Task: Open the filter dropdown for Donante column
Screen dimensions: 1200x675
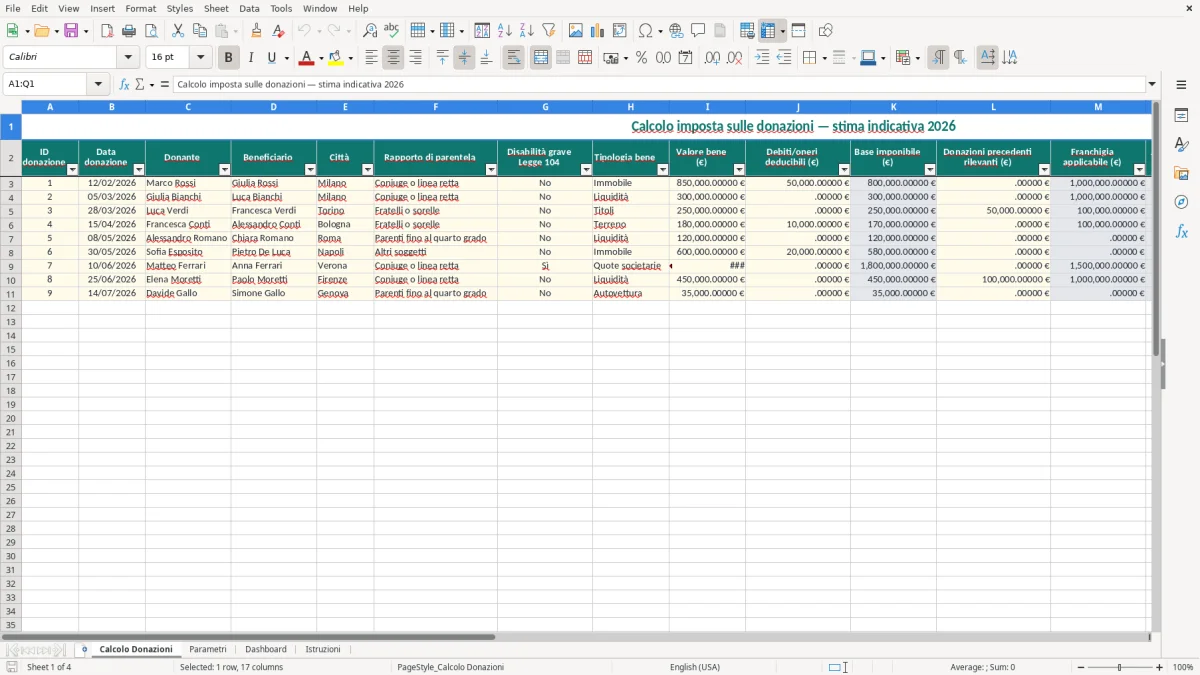Action: tap(224, 170)
